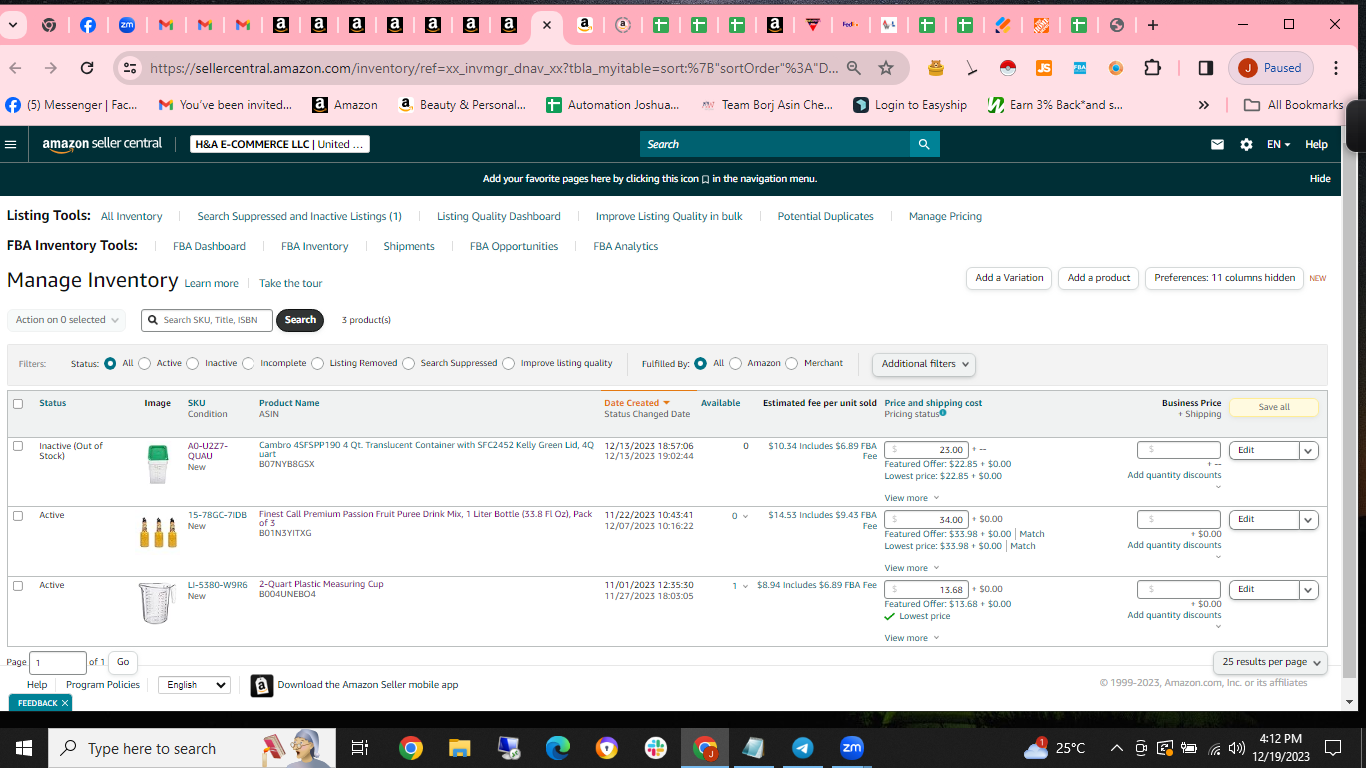Set Fulfilled By to the Merchant radio button
Viewport: 1366px width, 768px height.
coord(792,364)
